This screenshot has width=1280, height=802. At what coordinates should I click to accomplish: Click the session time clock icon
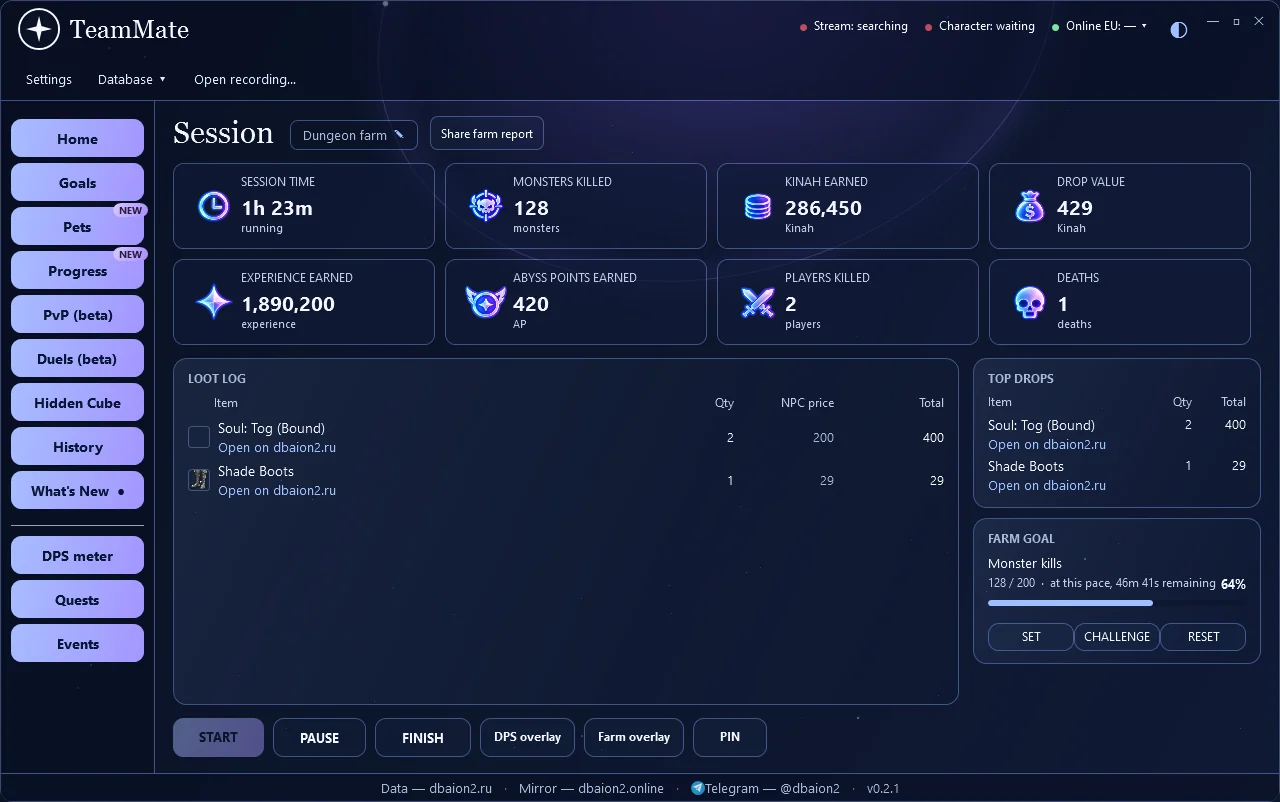click(213, 206)
